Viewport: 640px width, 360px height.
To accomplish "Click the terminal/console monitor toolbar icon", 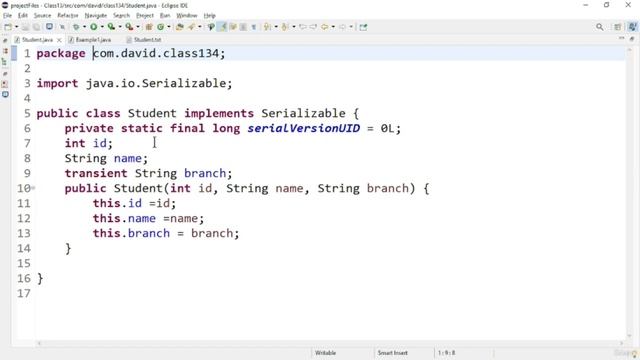I will tap(49, 27).
